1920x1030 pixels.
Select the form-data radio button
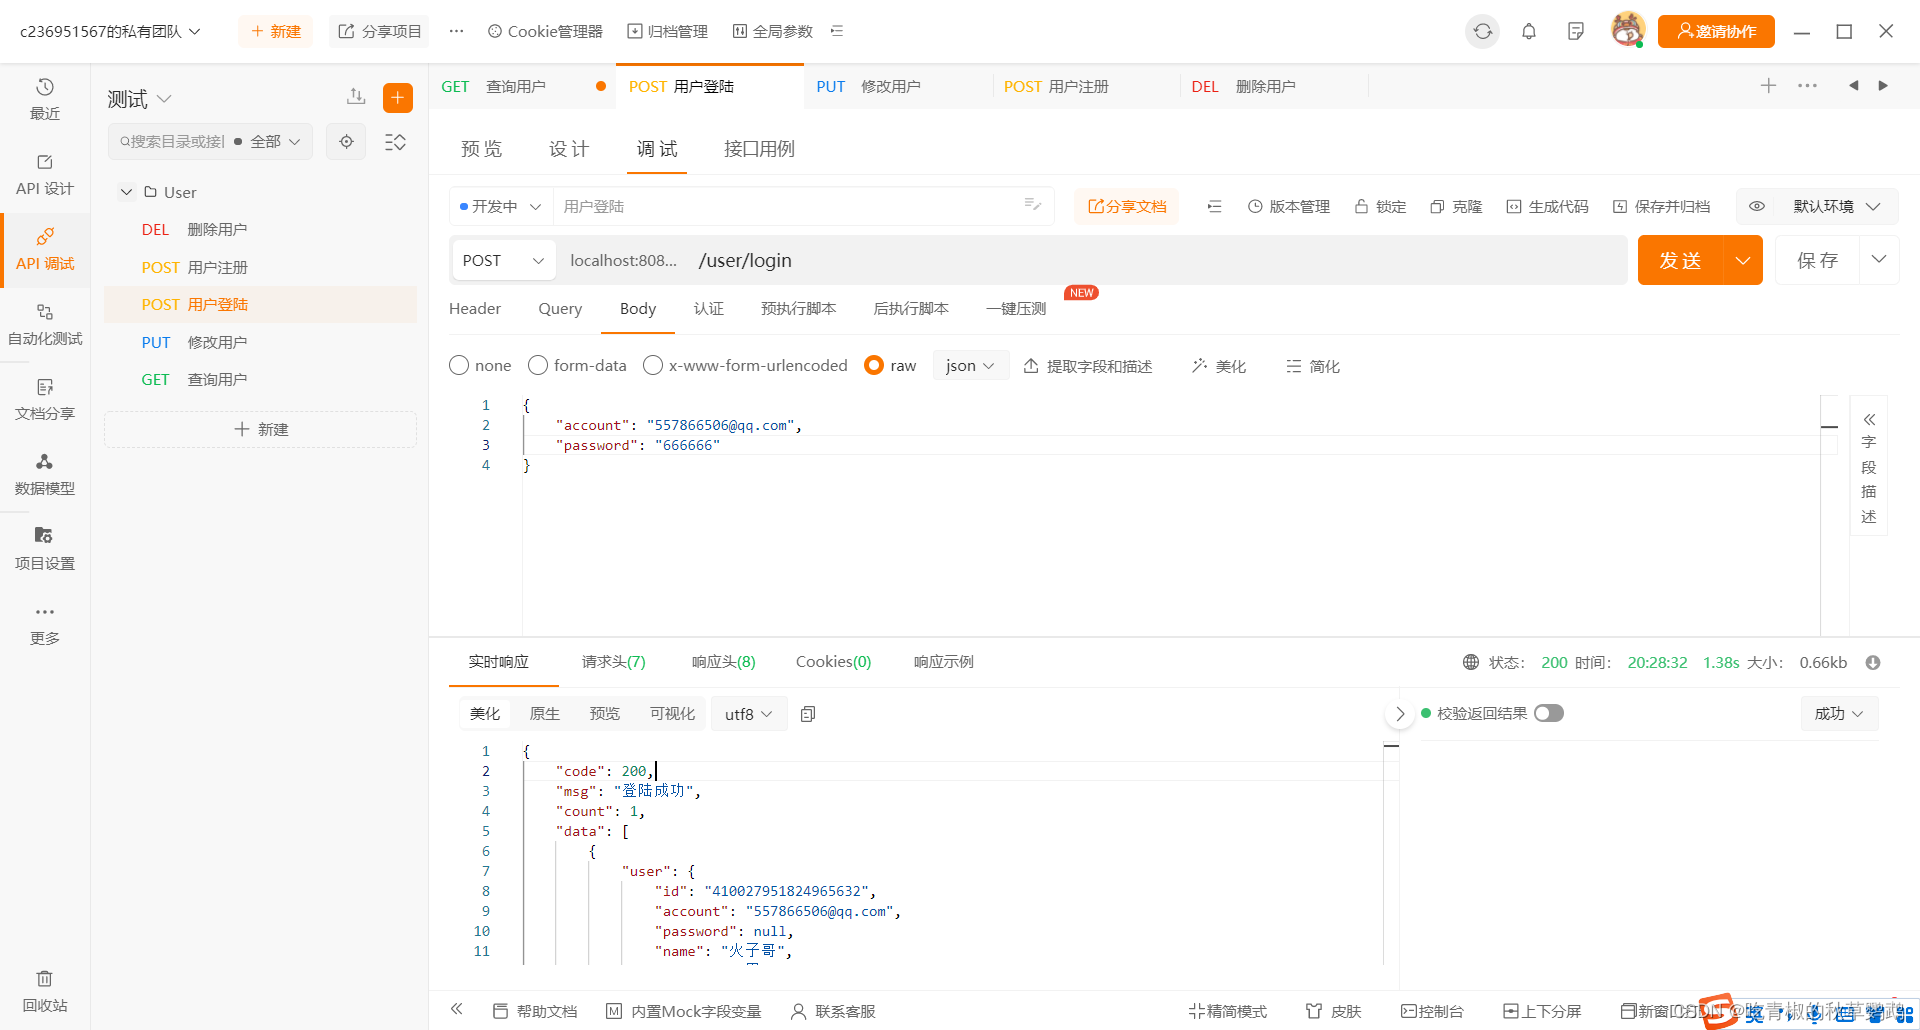[538, 365]
